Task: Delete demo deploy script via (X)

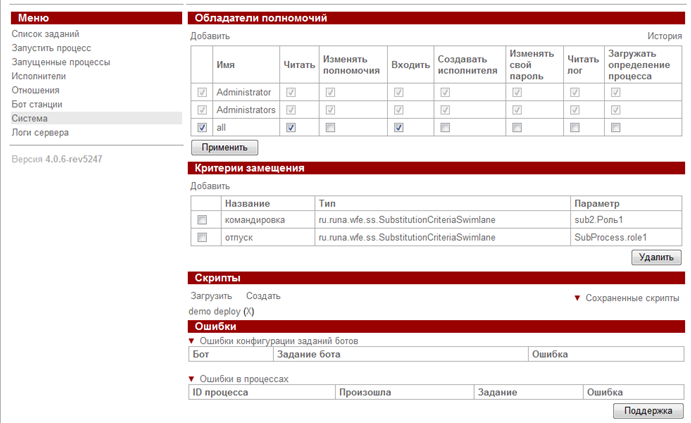Action: click(249, 312)
